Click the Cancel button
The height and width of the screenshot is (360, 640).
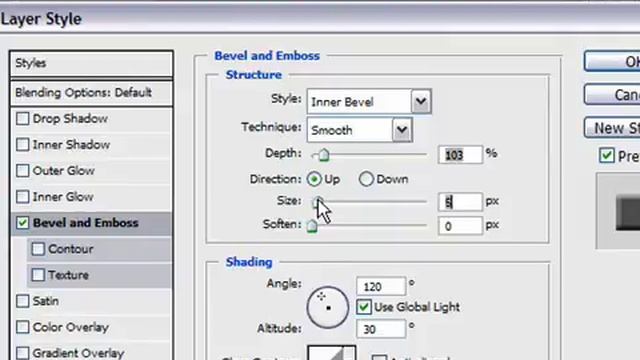coord(612,95)
